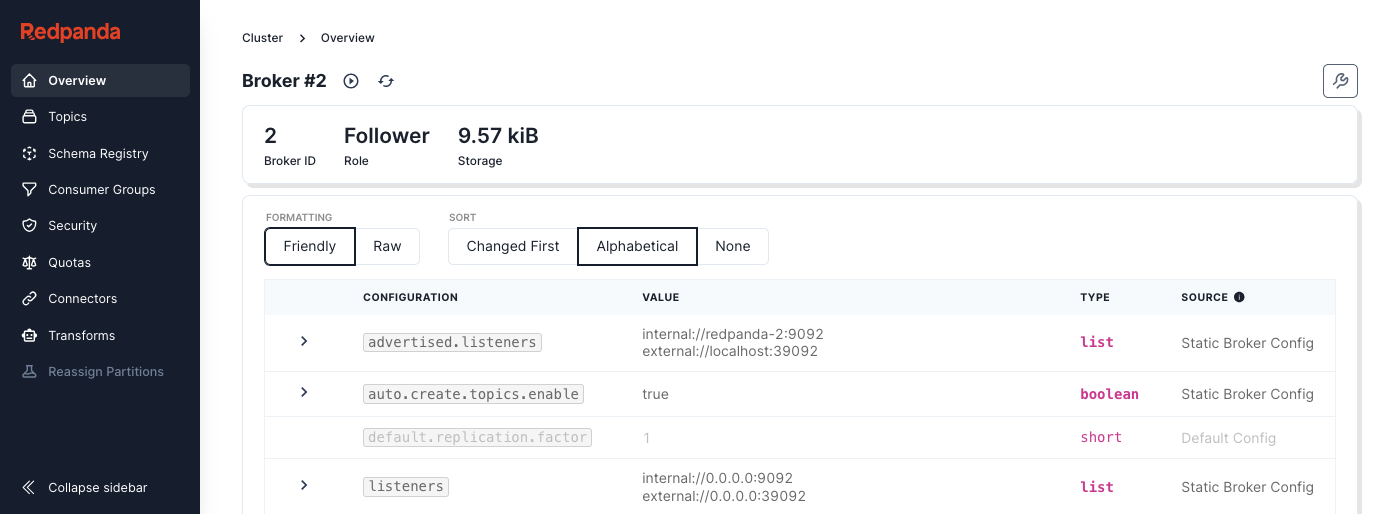Image resolution: width=1400 pixels, height=514 pixels.
Task: Sort configuration by Changed First
Action: [513, 246]
